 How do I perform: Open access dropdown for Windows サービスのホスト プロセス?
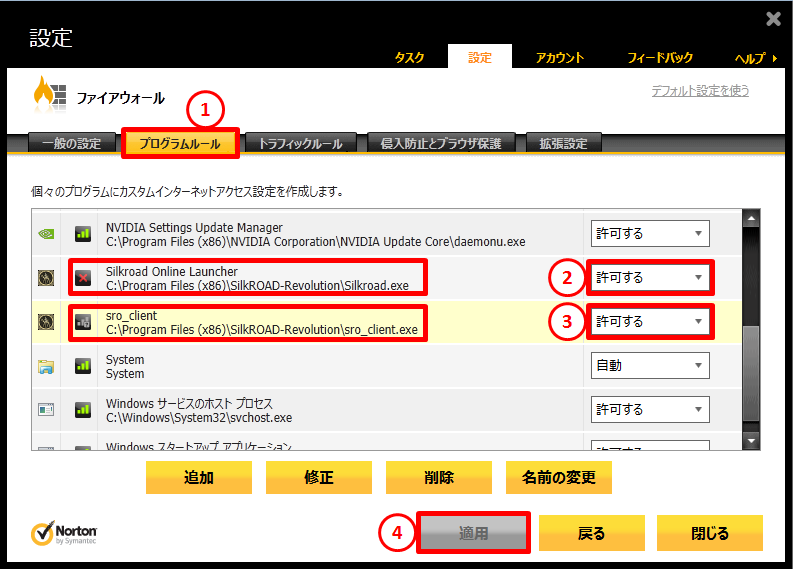point(650,410)
